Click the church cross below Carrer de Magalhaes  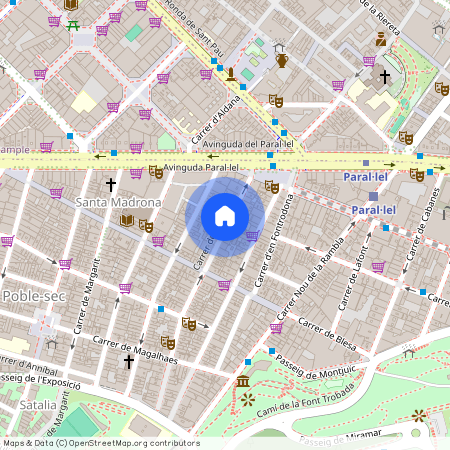point(129,362)
